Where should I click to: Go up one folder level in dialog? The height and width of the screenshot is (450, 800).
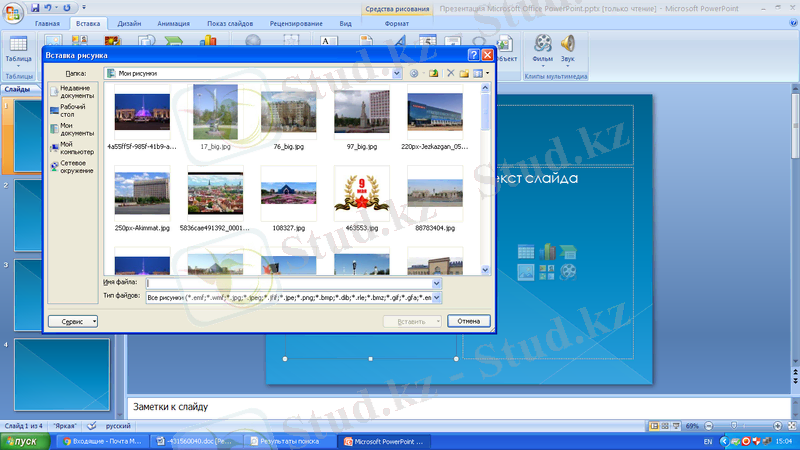(x=434, y=73)
